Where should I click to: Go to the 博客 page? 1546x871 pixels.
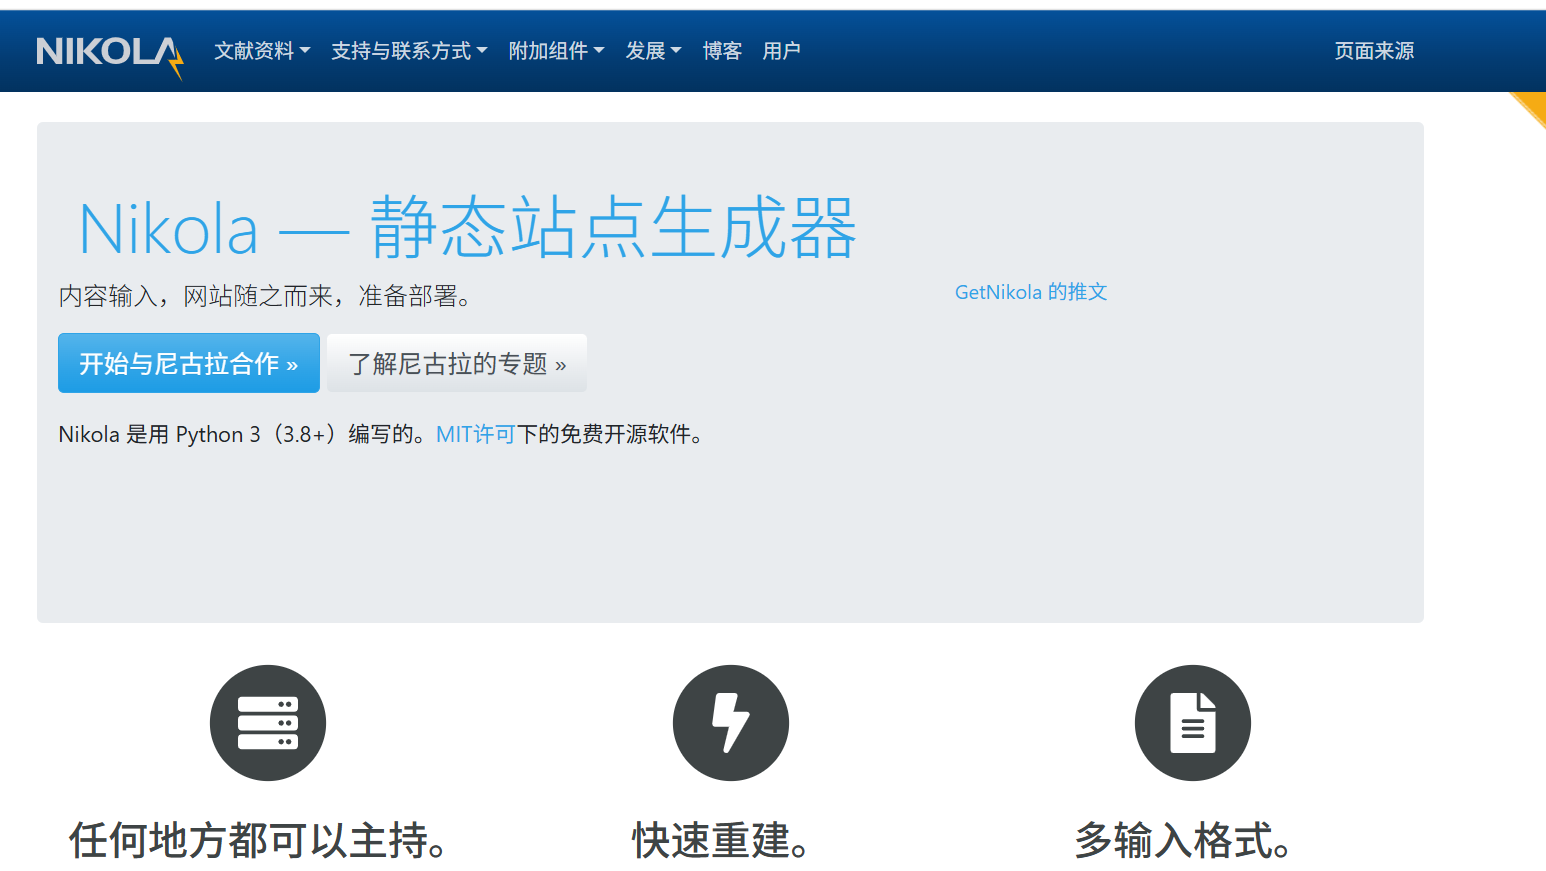722,51
